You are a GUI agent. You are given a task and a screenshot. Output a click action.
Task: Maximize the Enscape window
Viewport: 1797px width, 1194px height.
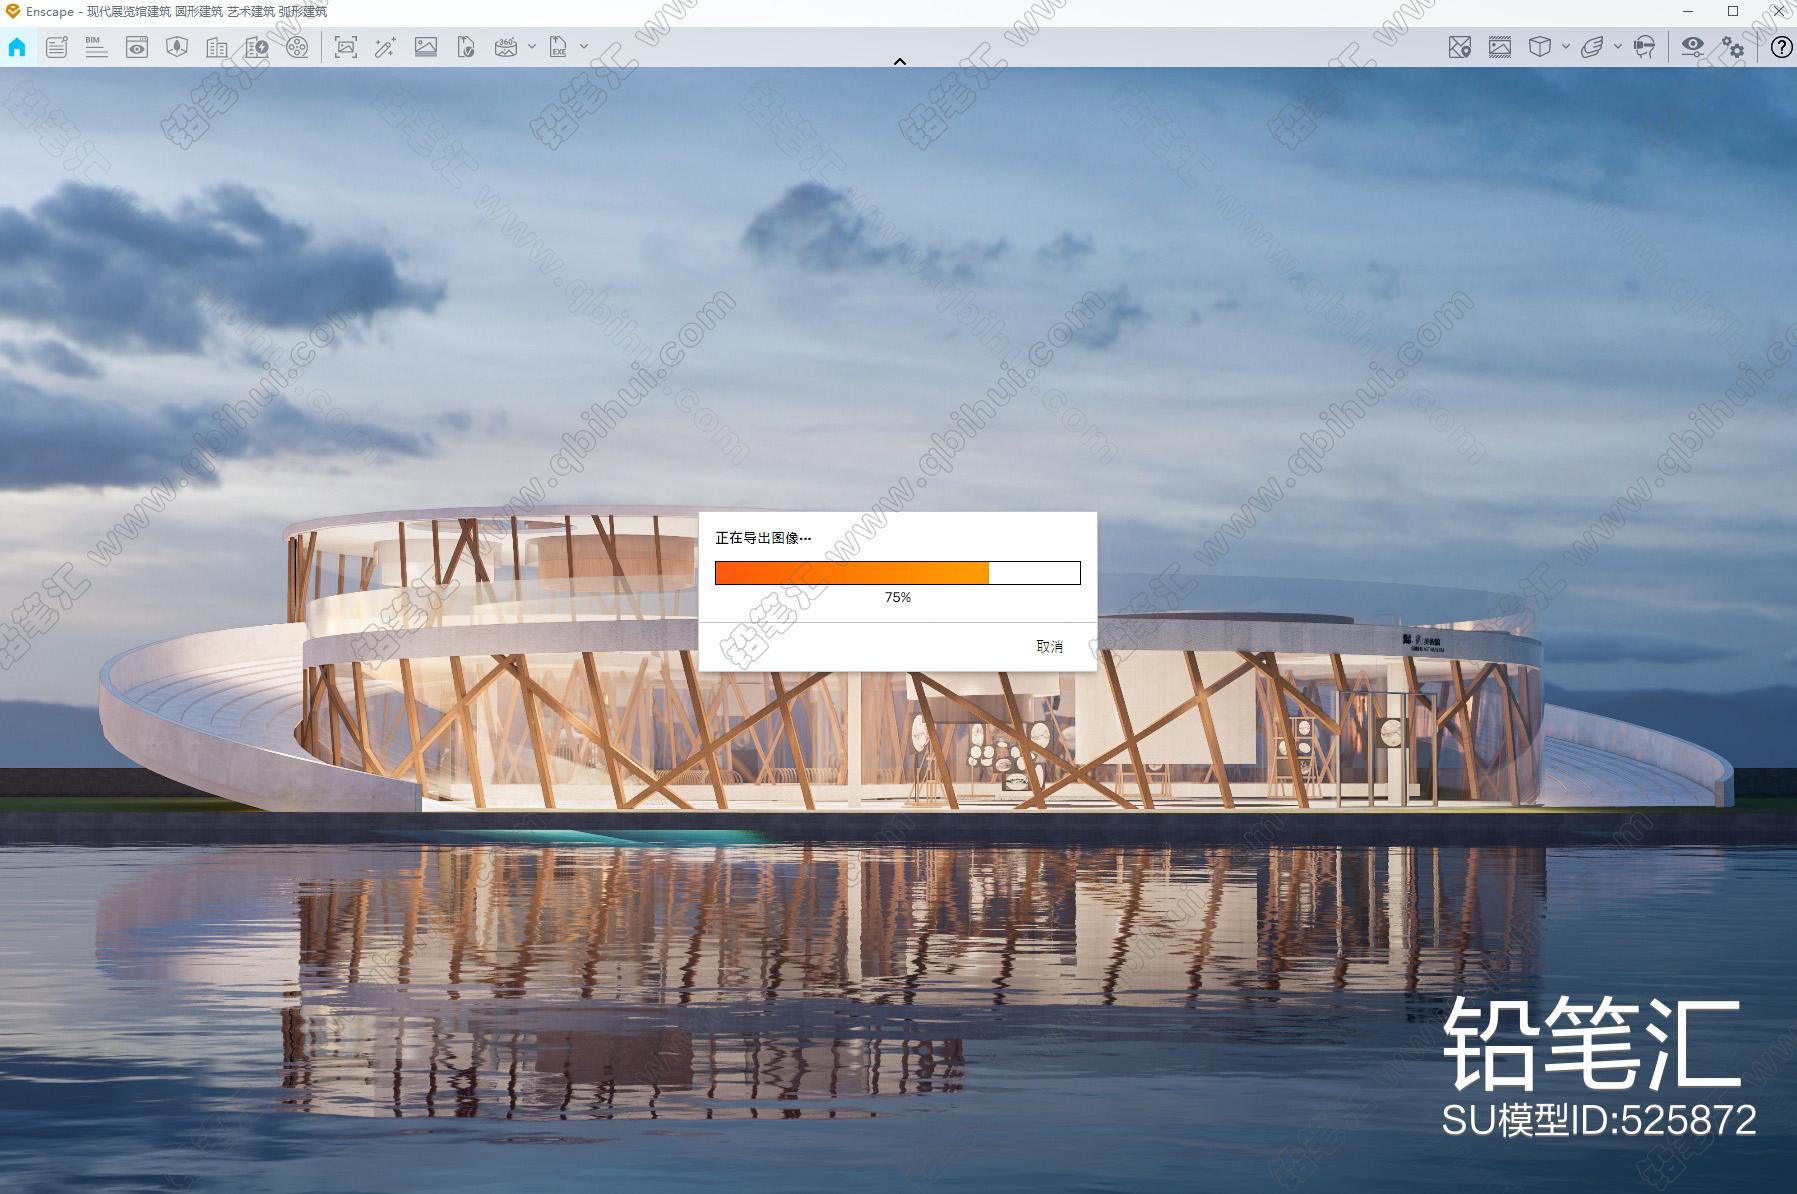click(1733, 12)
